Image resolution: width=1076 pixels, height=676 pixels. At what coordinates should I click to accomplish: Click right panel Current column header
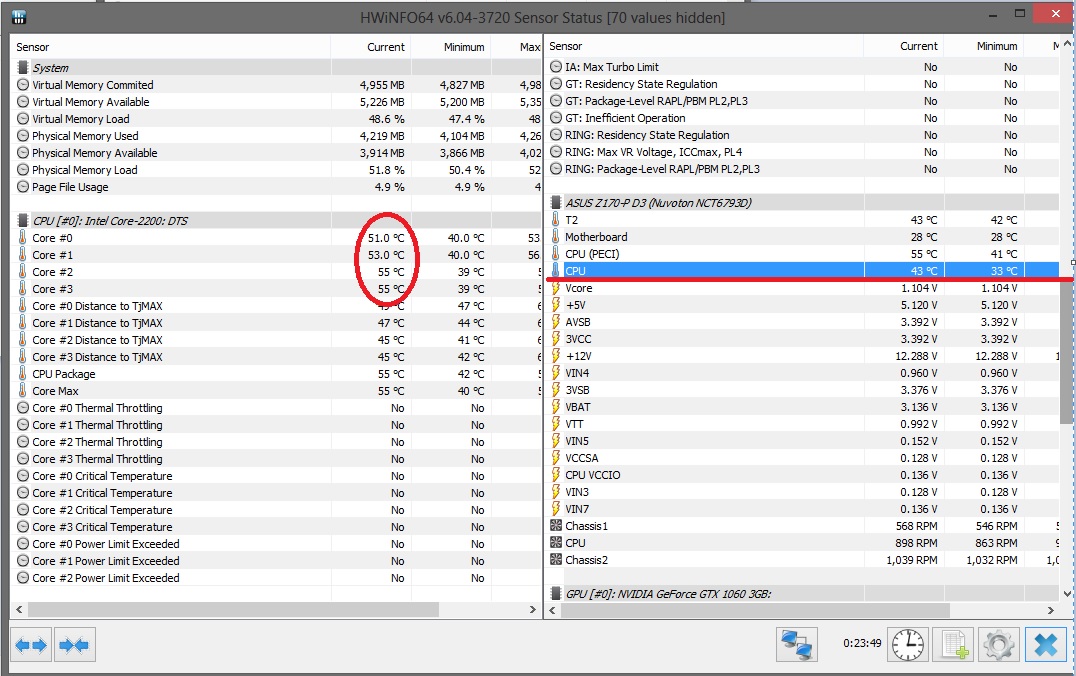[903, 46]
